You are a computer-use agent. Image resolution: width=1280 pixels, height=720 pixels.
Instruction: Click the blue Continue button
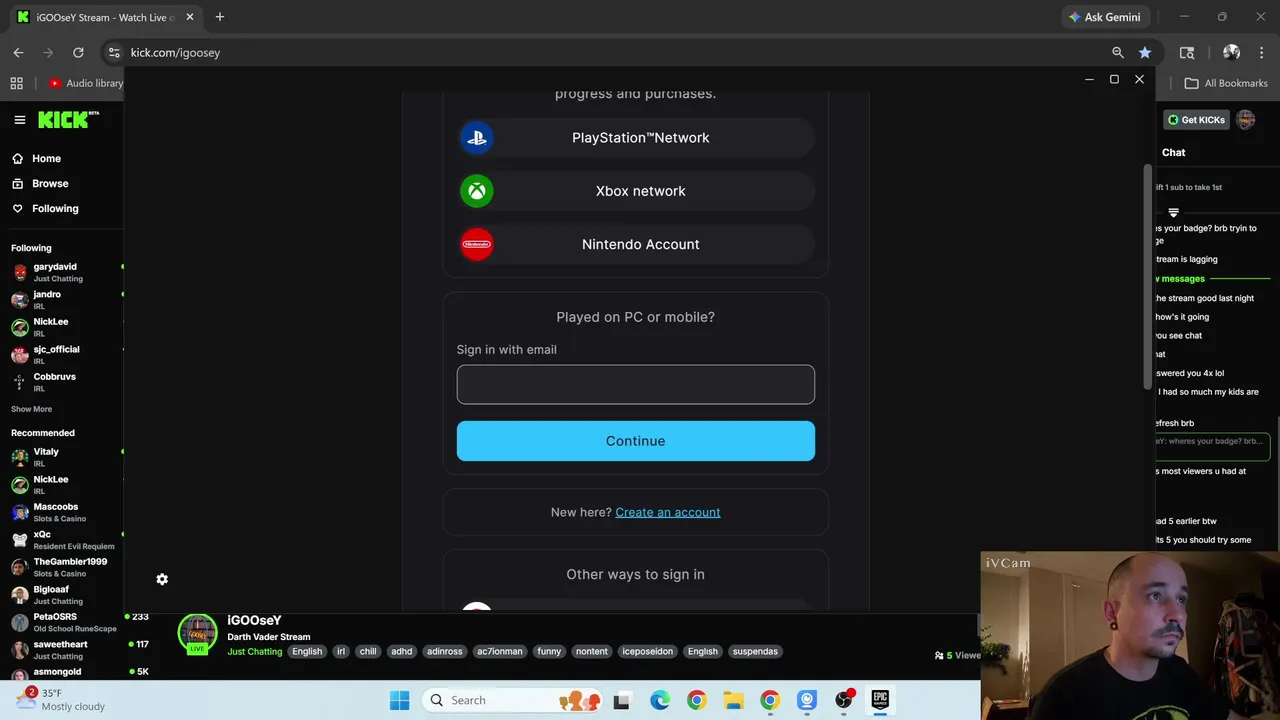(636, 441)
